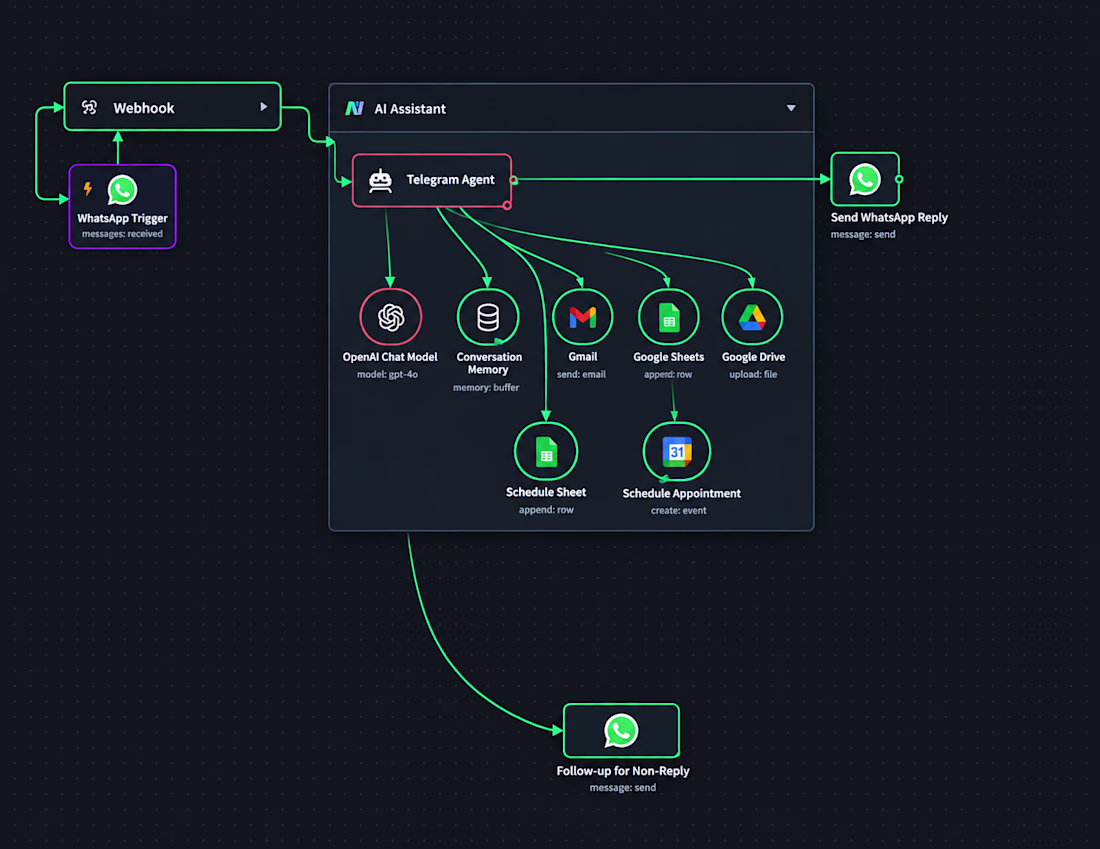The image size is (1100, 849).
Task: Click the Google Drive label
Action: point(753,356)
